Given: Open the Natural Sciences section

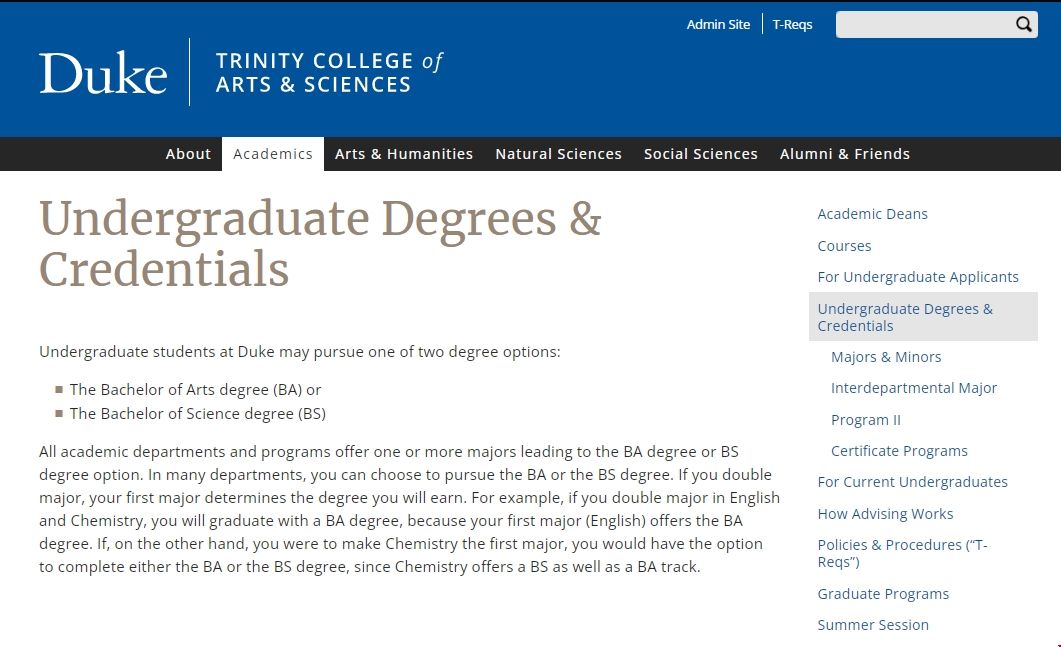Looking at the screenshot, I should [558, 153].
